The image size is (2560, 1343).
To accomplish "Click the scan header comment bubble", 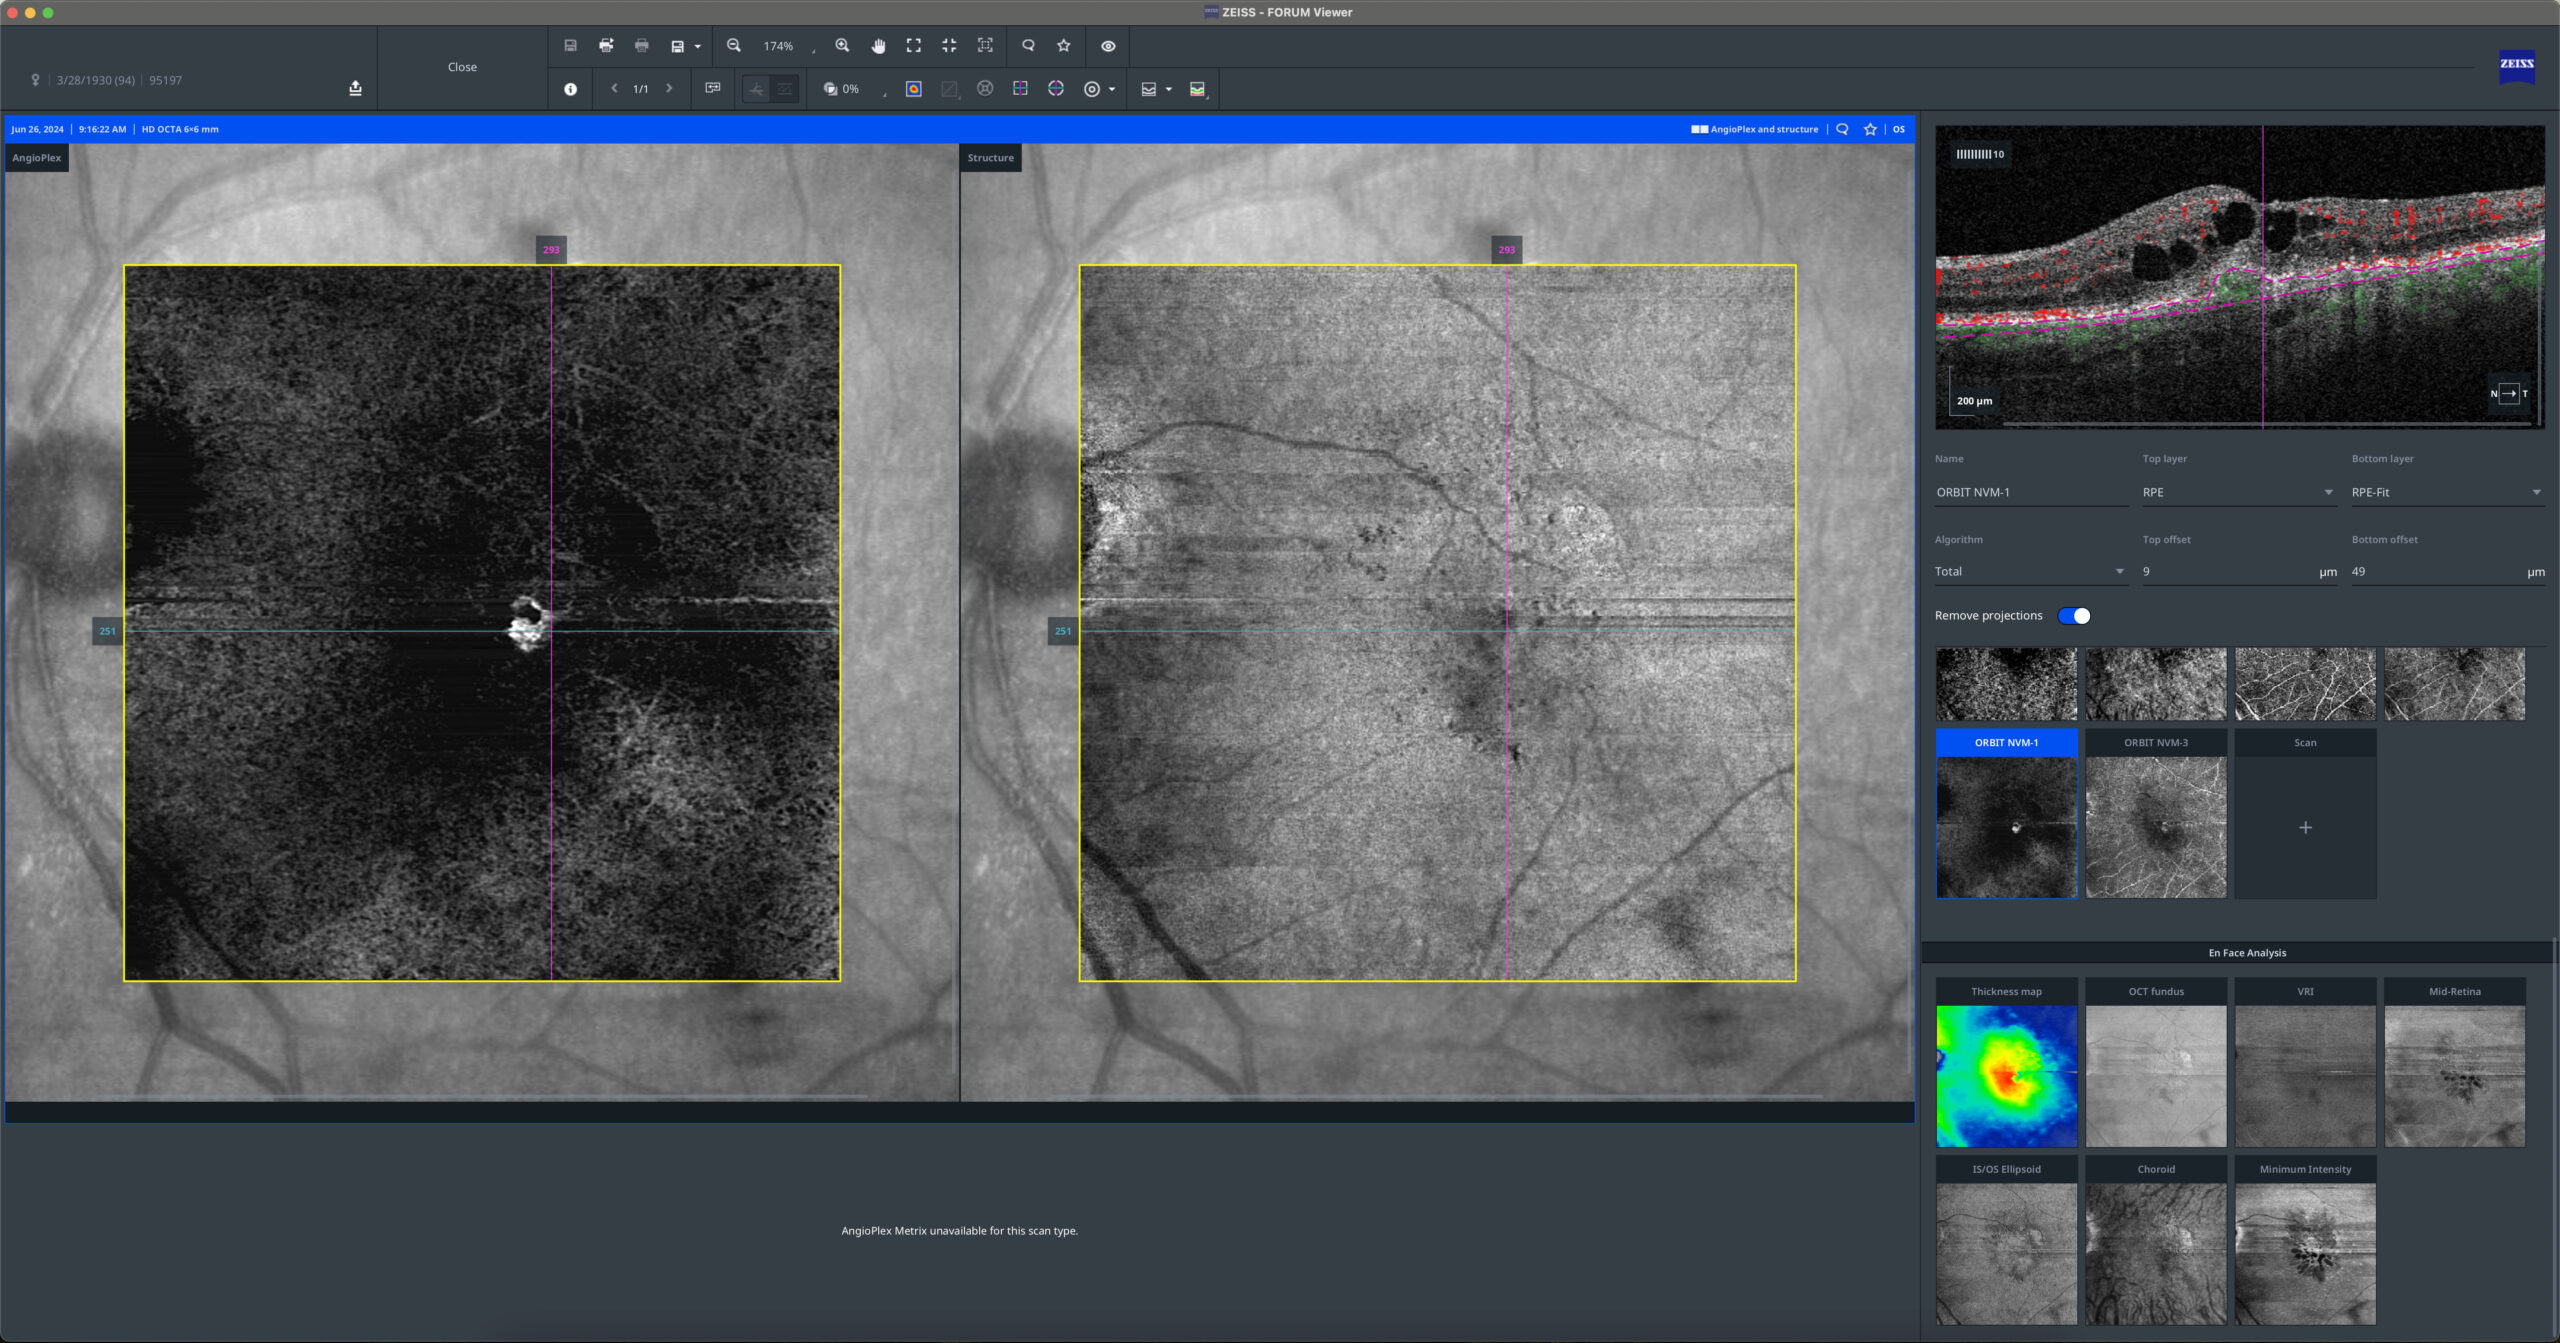I will point(1842,129).
